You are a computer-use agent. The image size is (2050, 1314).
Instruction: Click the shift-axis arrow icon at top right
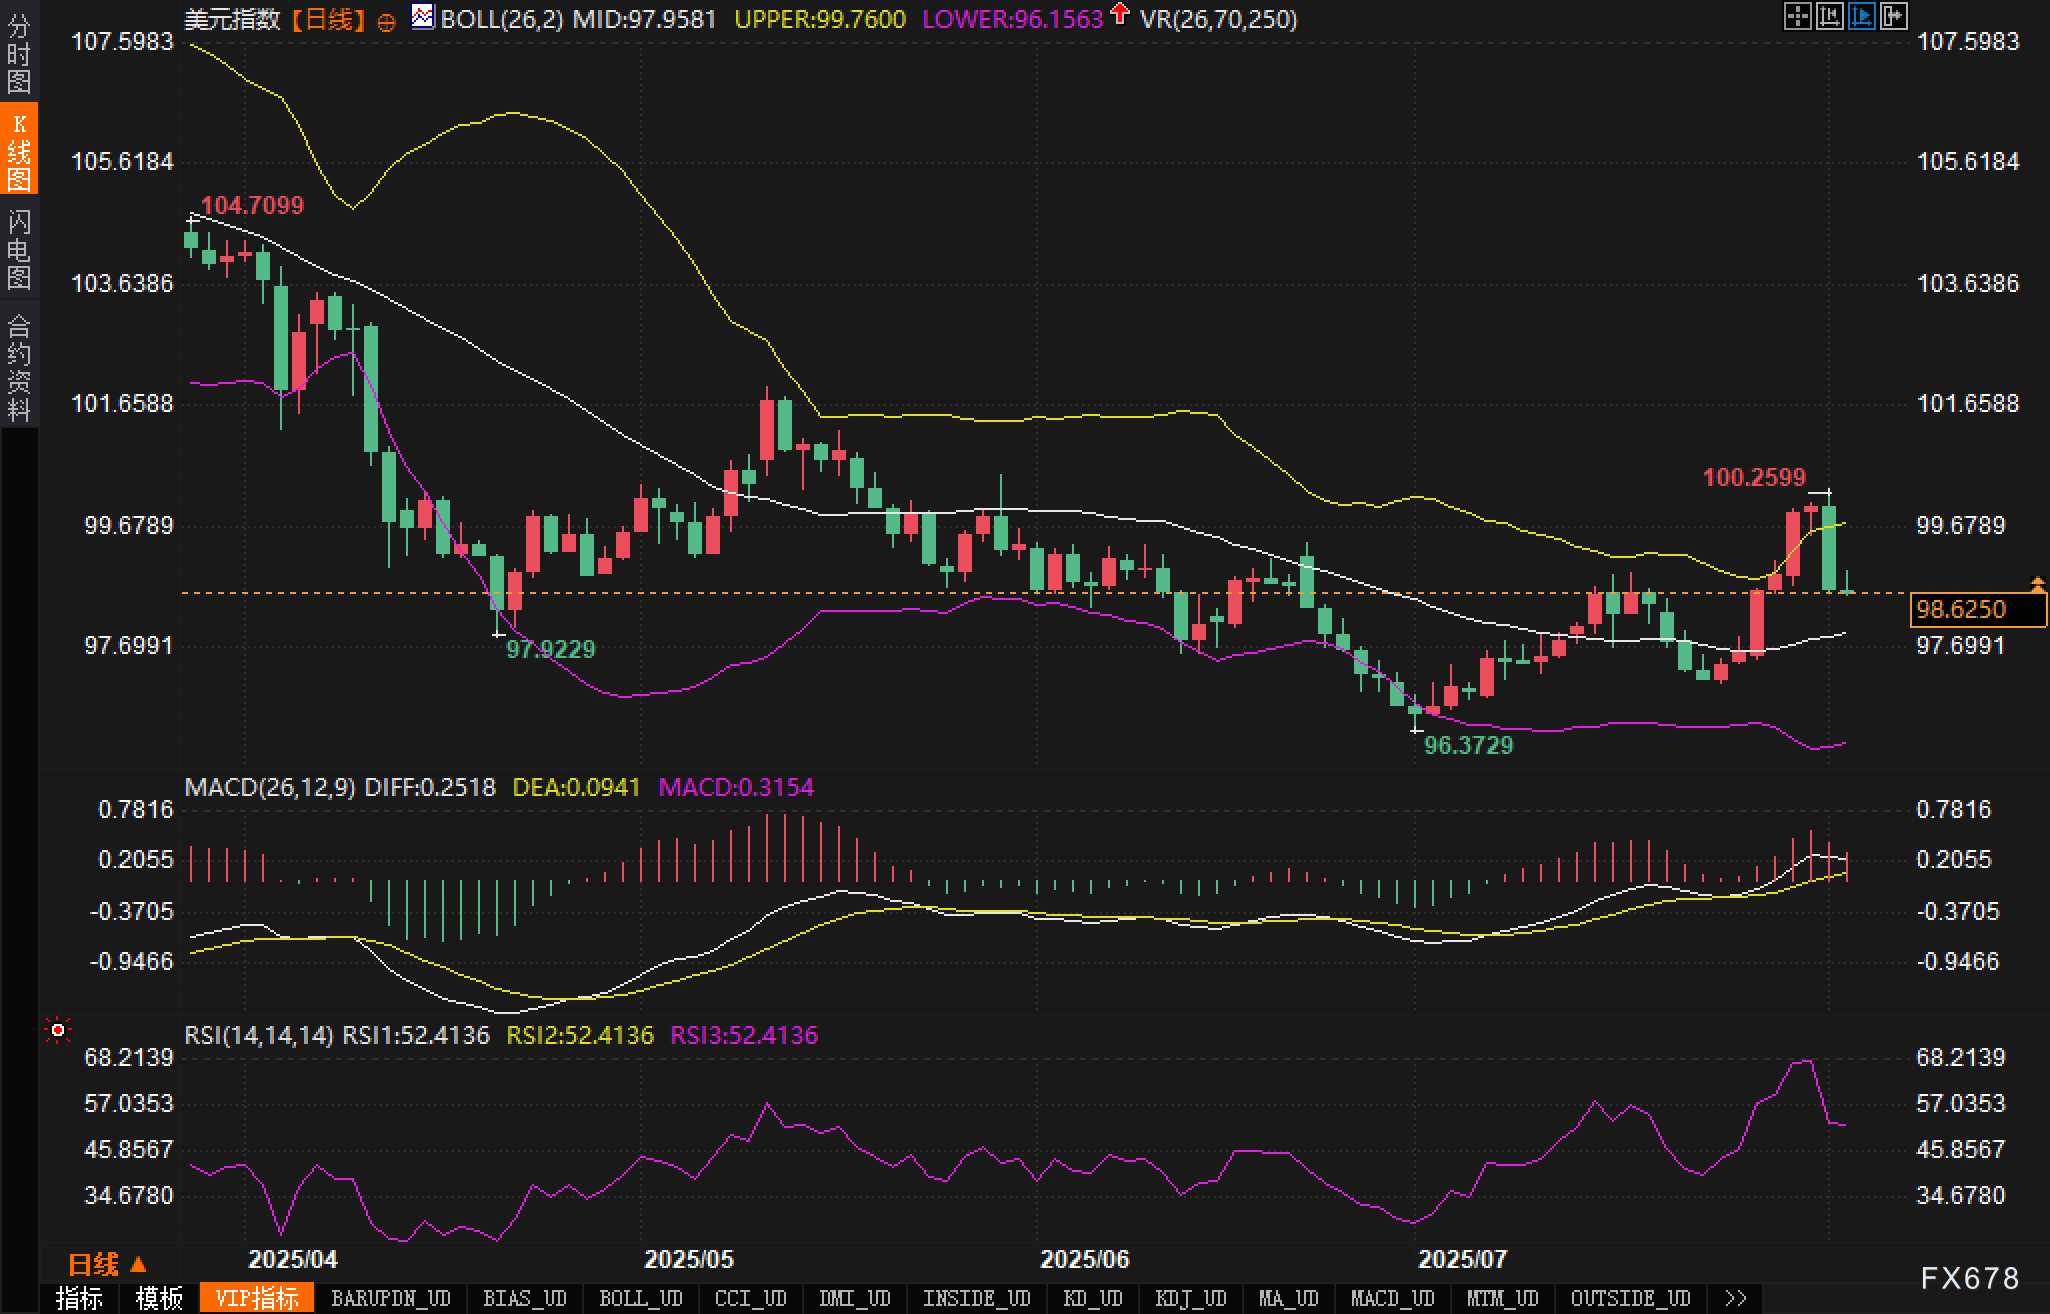(x=1893, y=16)
